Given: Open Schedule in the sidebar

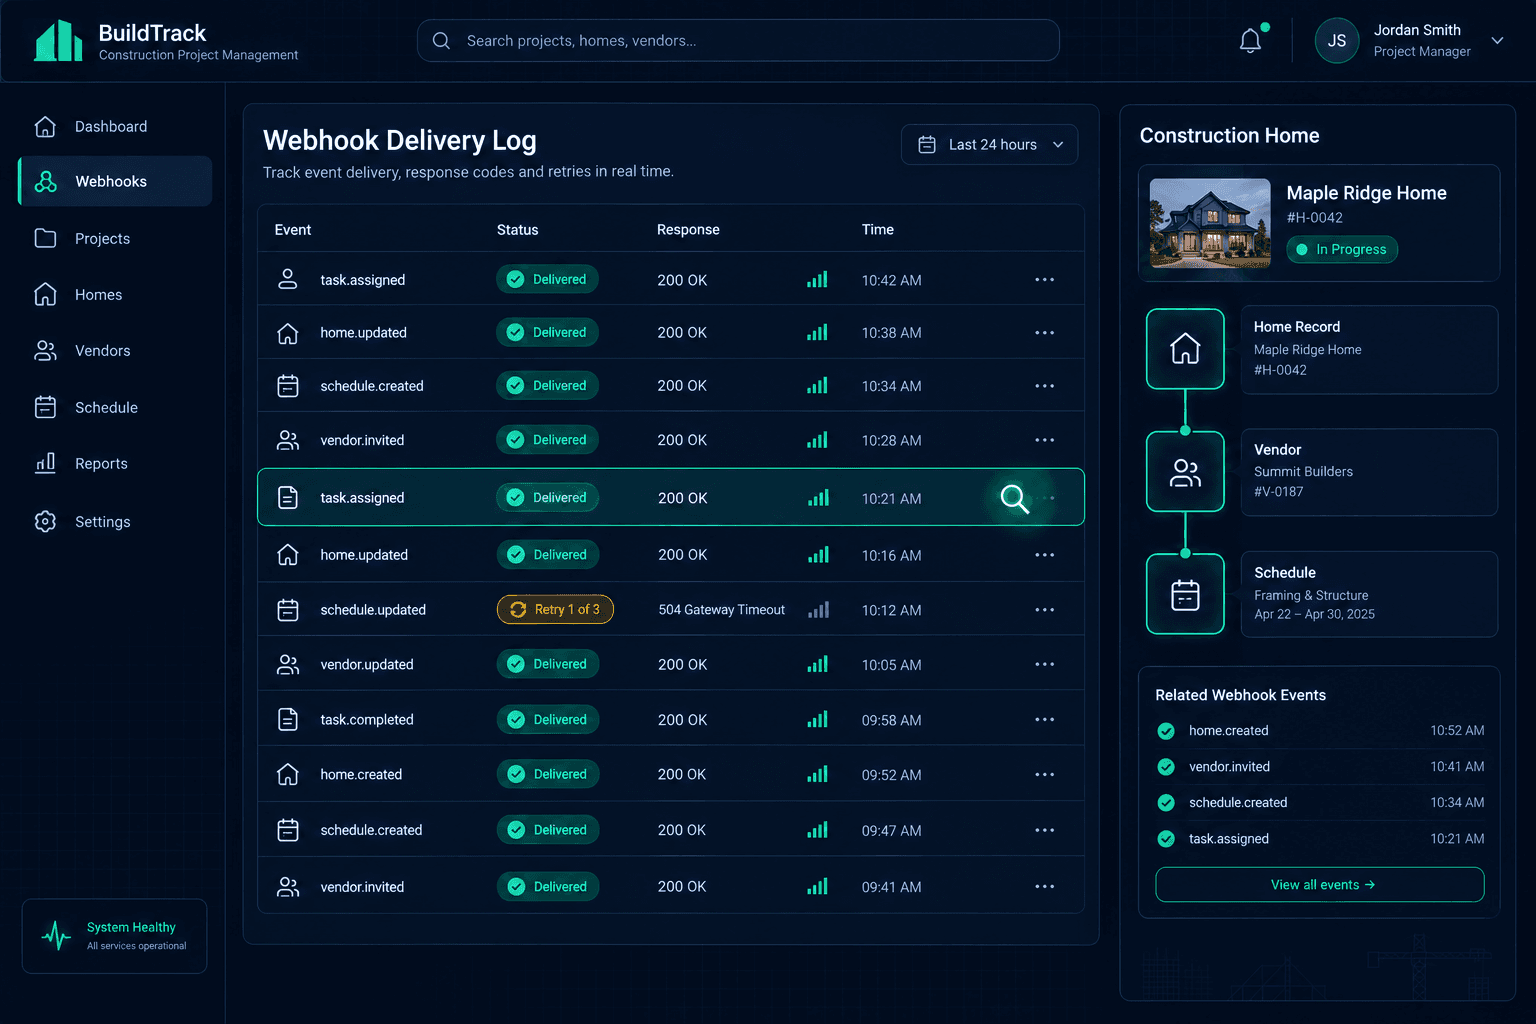Looking at the screenshot, I should (x=115, y=407).
